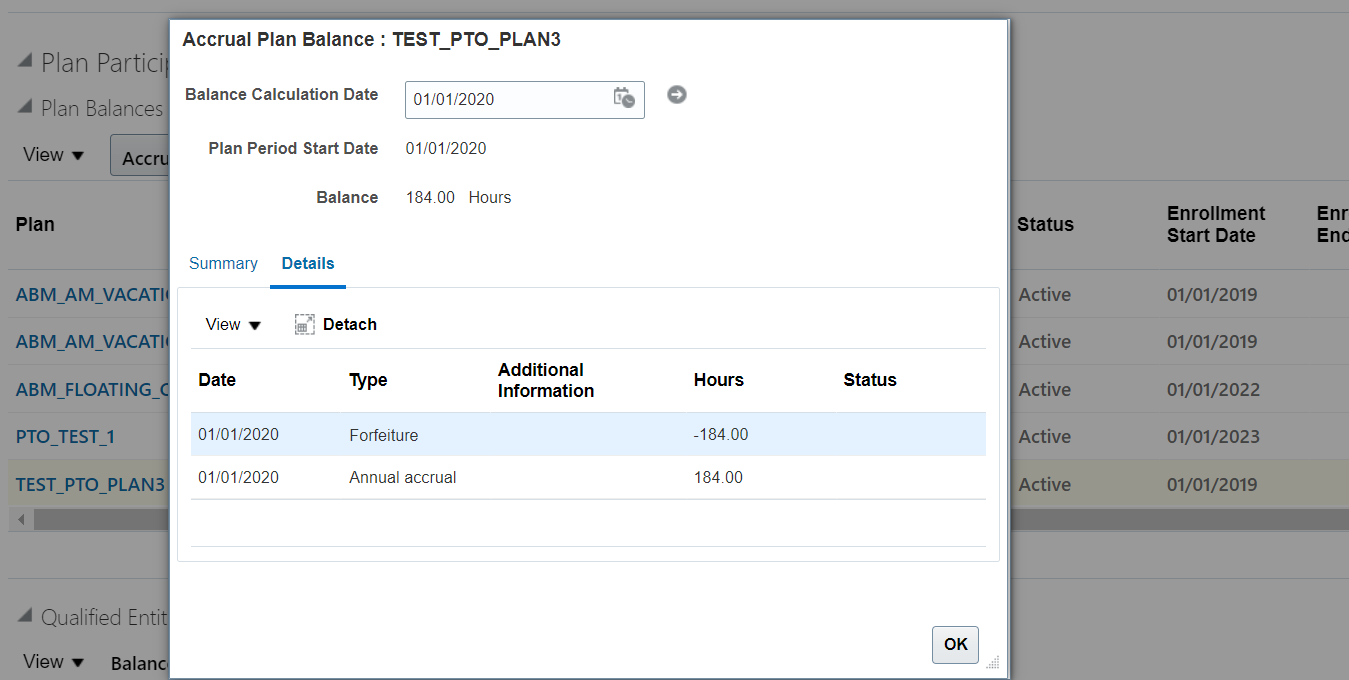The image size is (1349, 680).
Task: Collapse the Plan Participation section
Action: click(26, 63)
